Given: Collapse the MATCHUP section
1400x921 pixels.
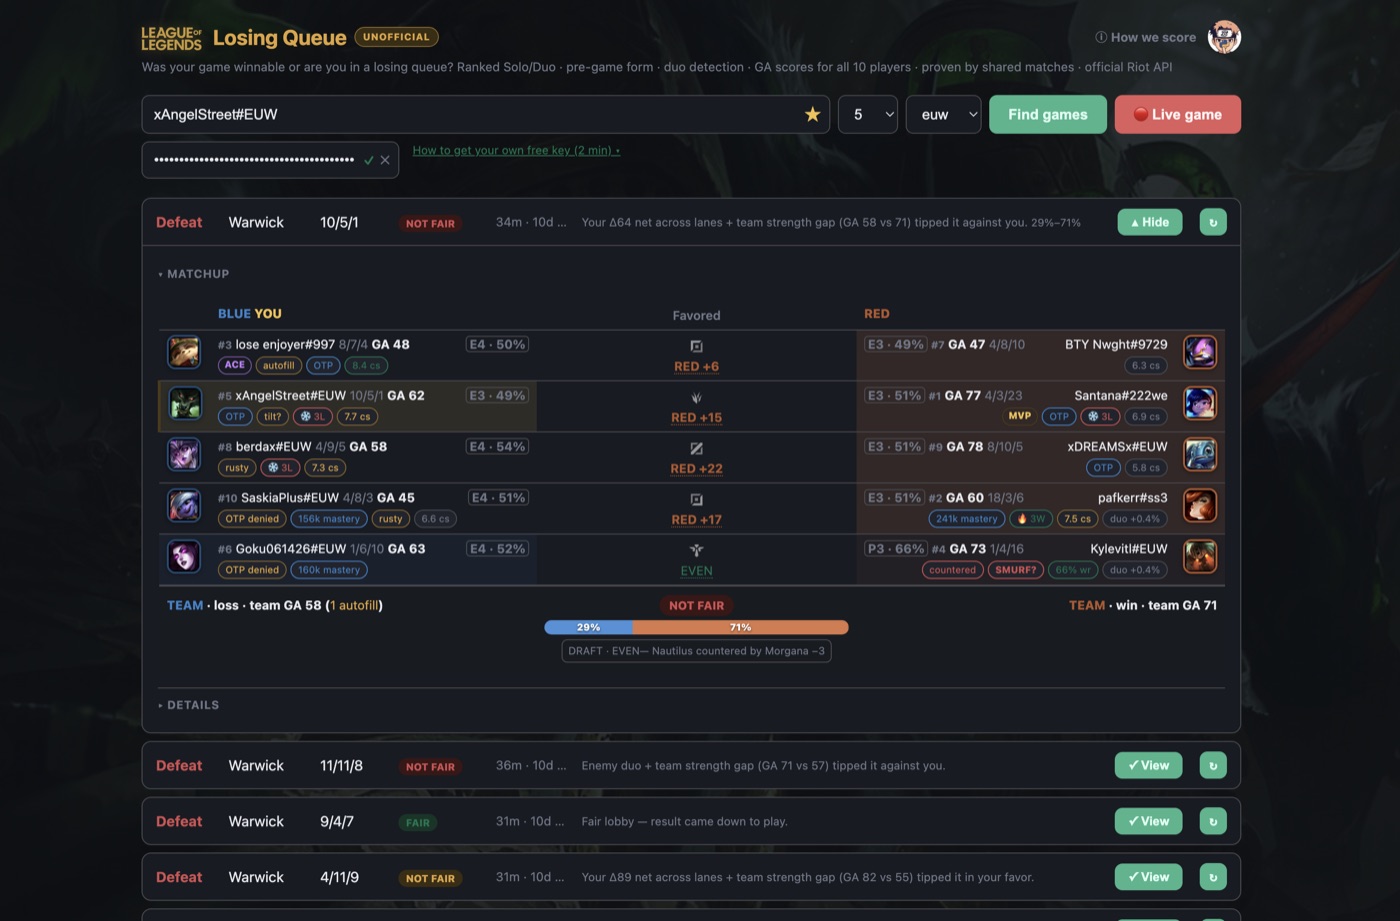Looking at the screenshot, I should 194,274.
